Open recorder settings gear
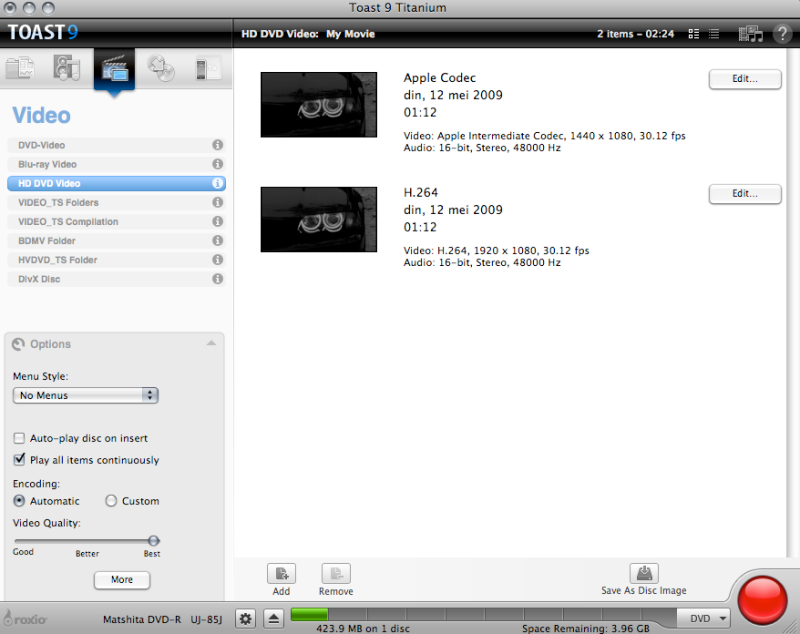 (x=245, y=619)
